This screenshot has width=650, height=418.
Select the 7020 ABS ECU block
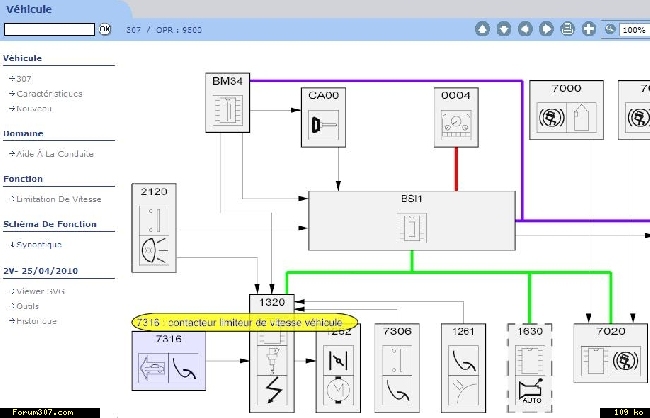(611, 353)
